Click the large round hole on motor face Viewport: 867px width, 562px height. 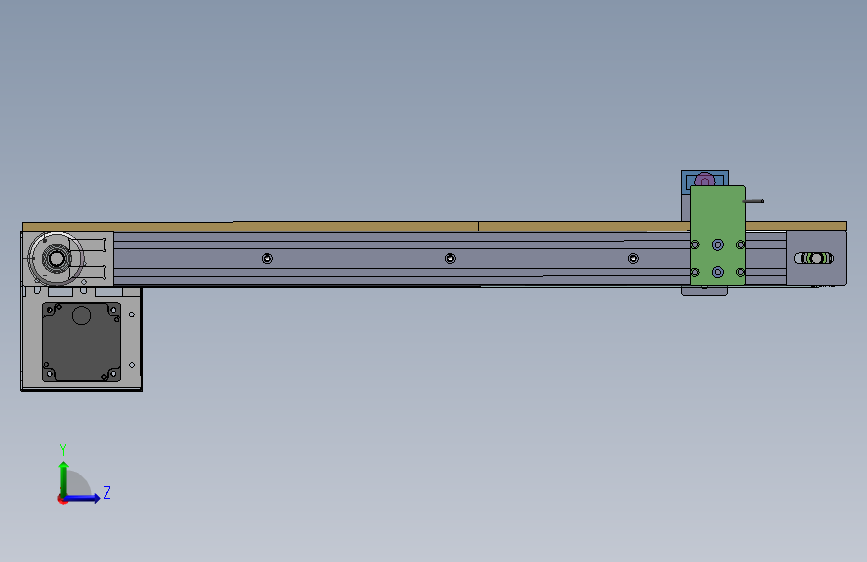(81, 315)
